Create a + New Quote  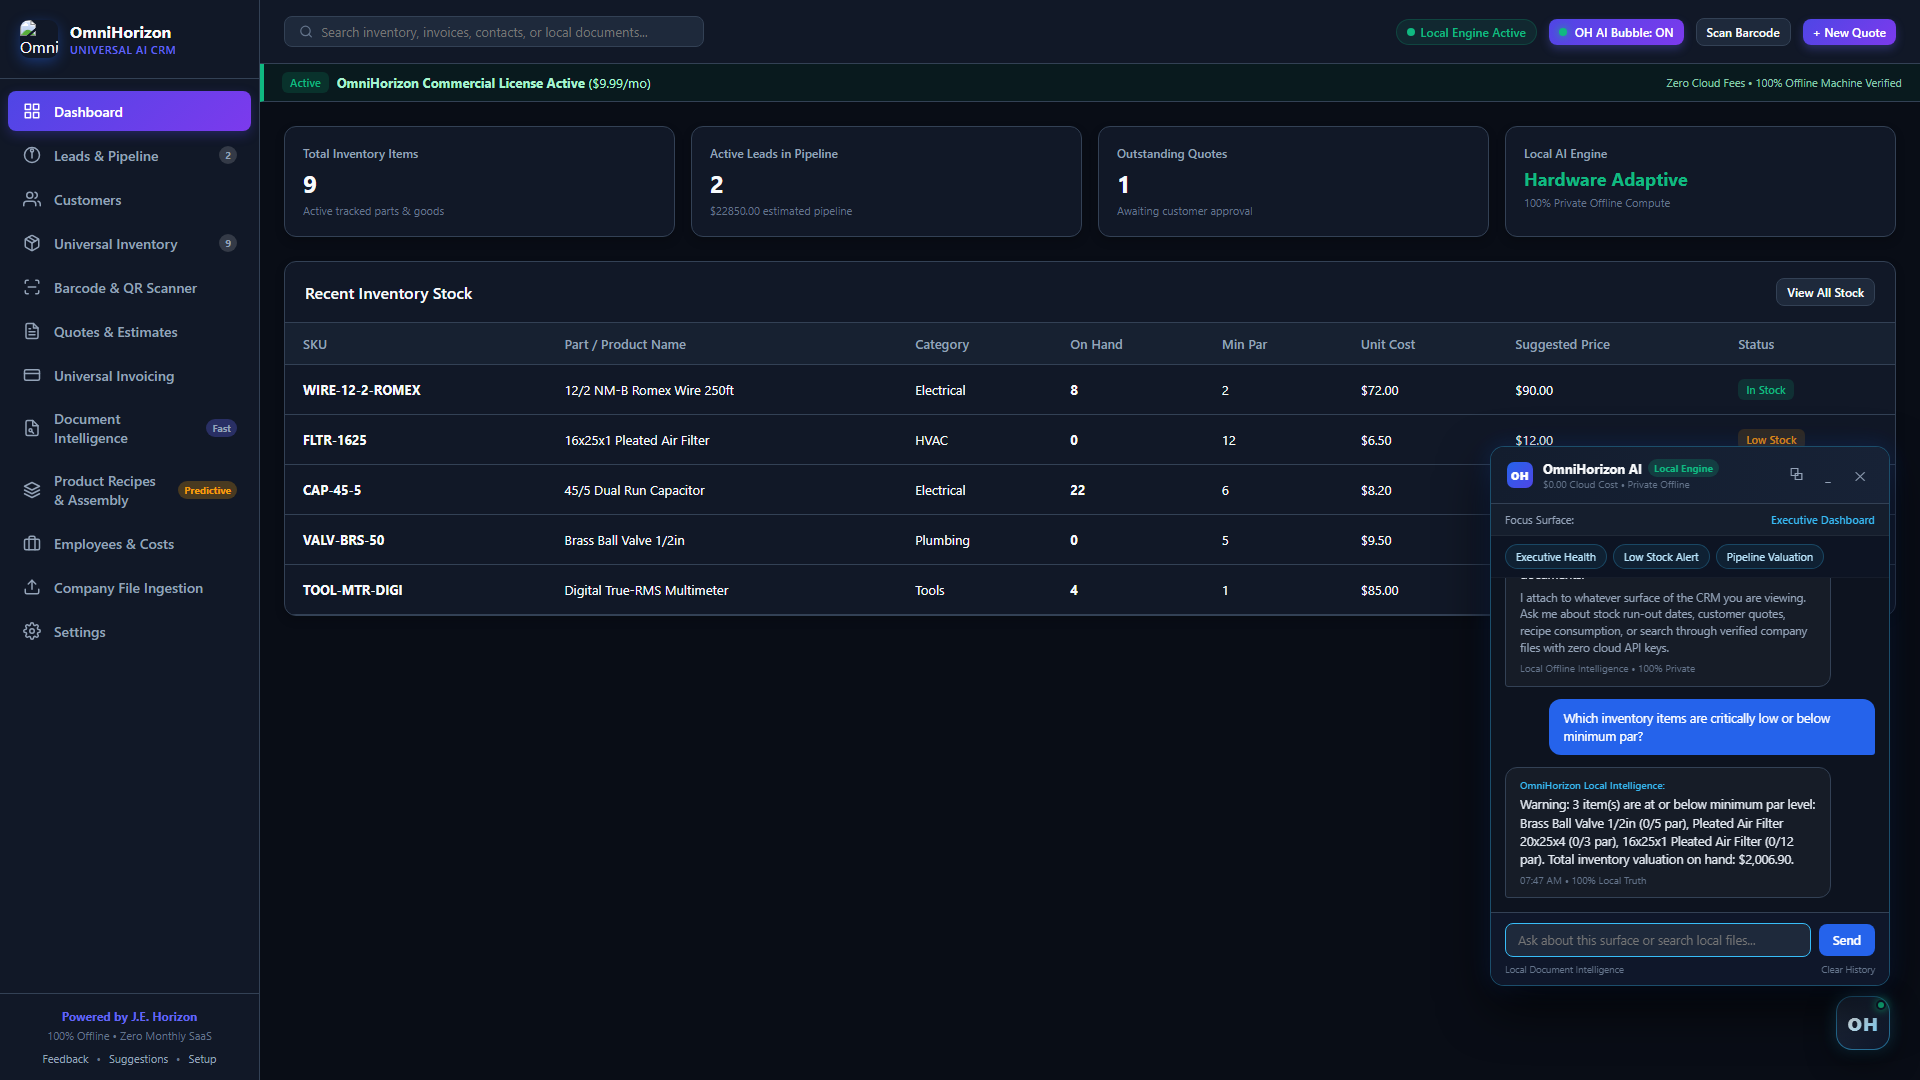[x=1849, y=32]
